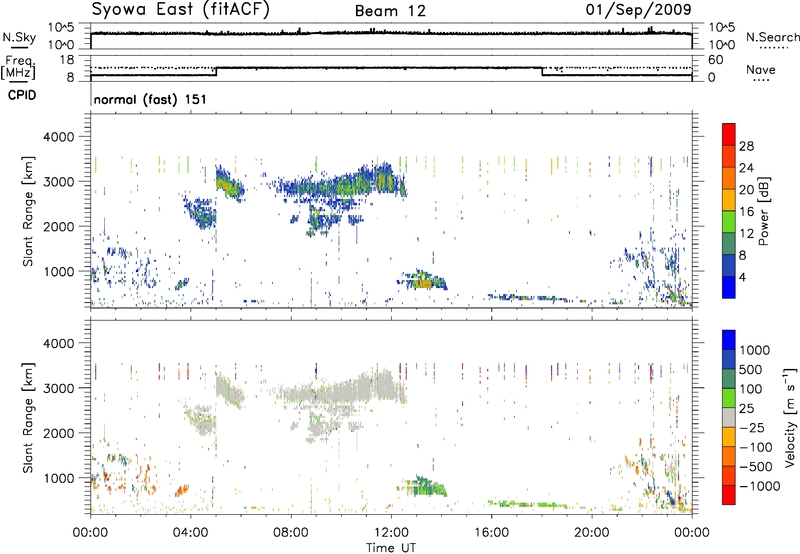
Task: Pick the bottom blue Power color bar segment
Action: click(x=729, y=287)
